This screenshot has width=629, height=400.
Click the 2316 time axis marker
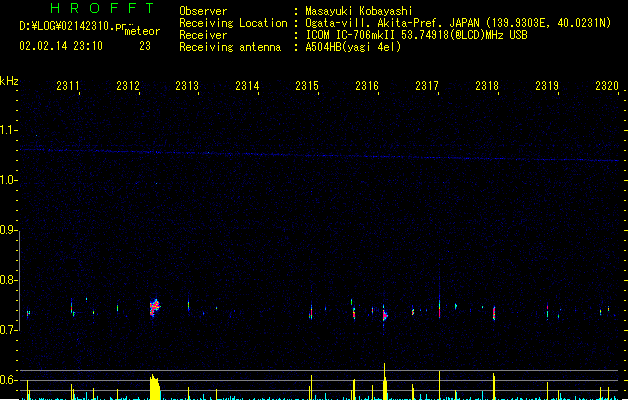click(367, 86)
